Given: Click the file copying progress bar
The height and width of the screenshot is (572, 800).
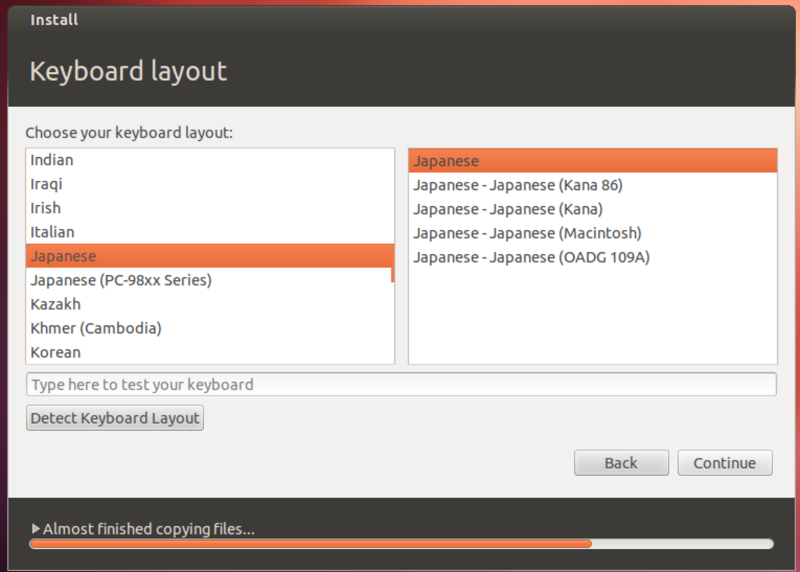Looking at the screenshot, I should (402, 544).
